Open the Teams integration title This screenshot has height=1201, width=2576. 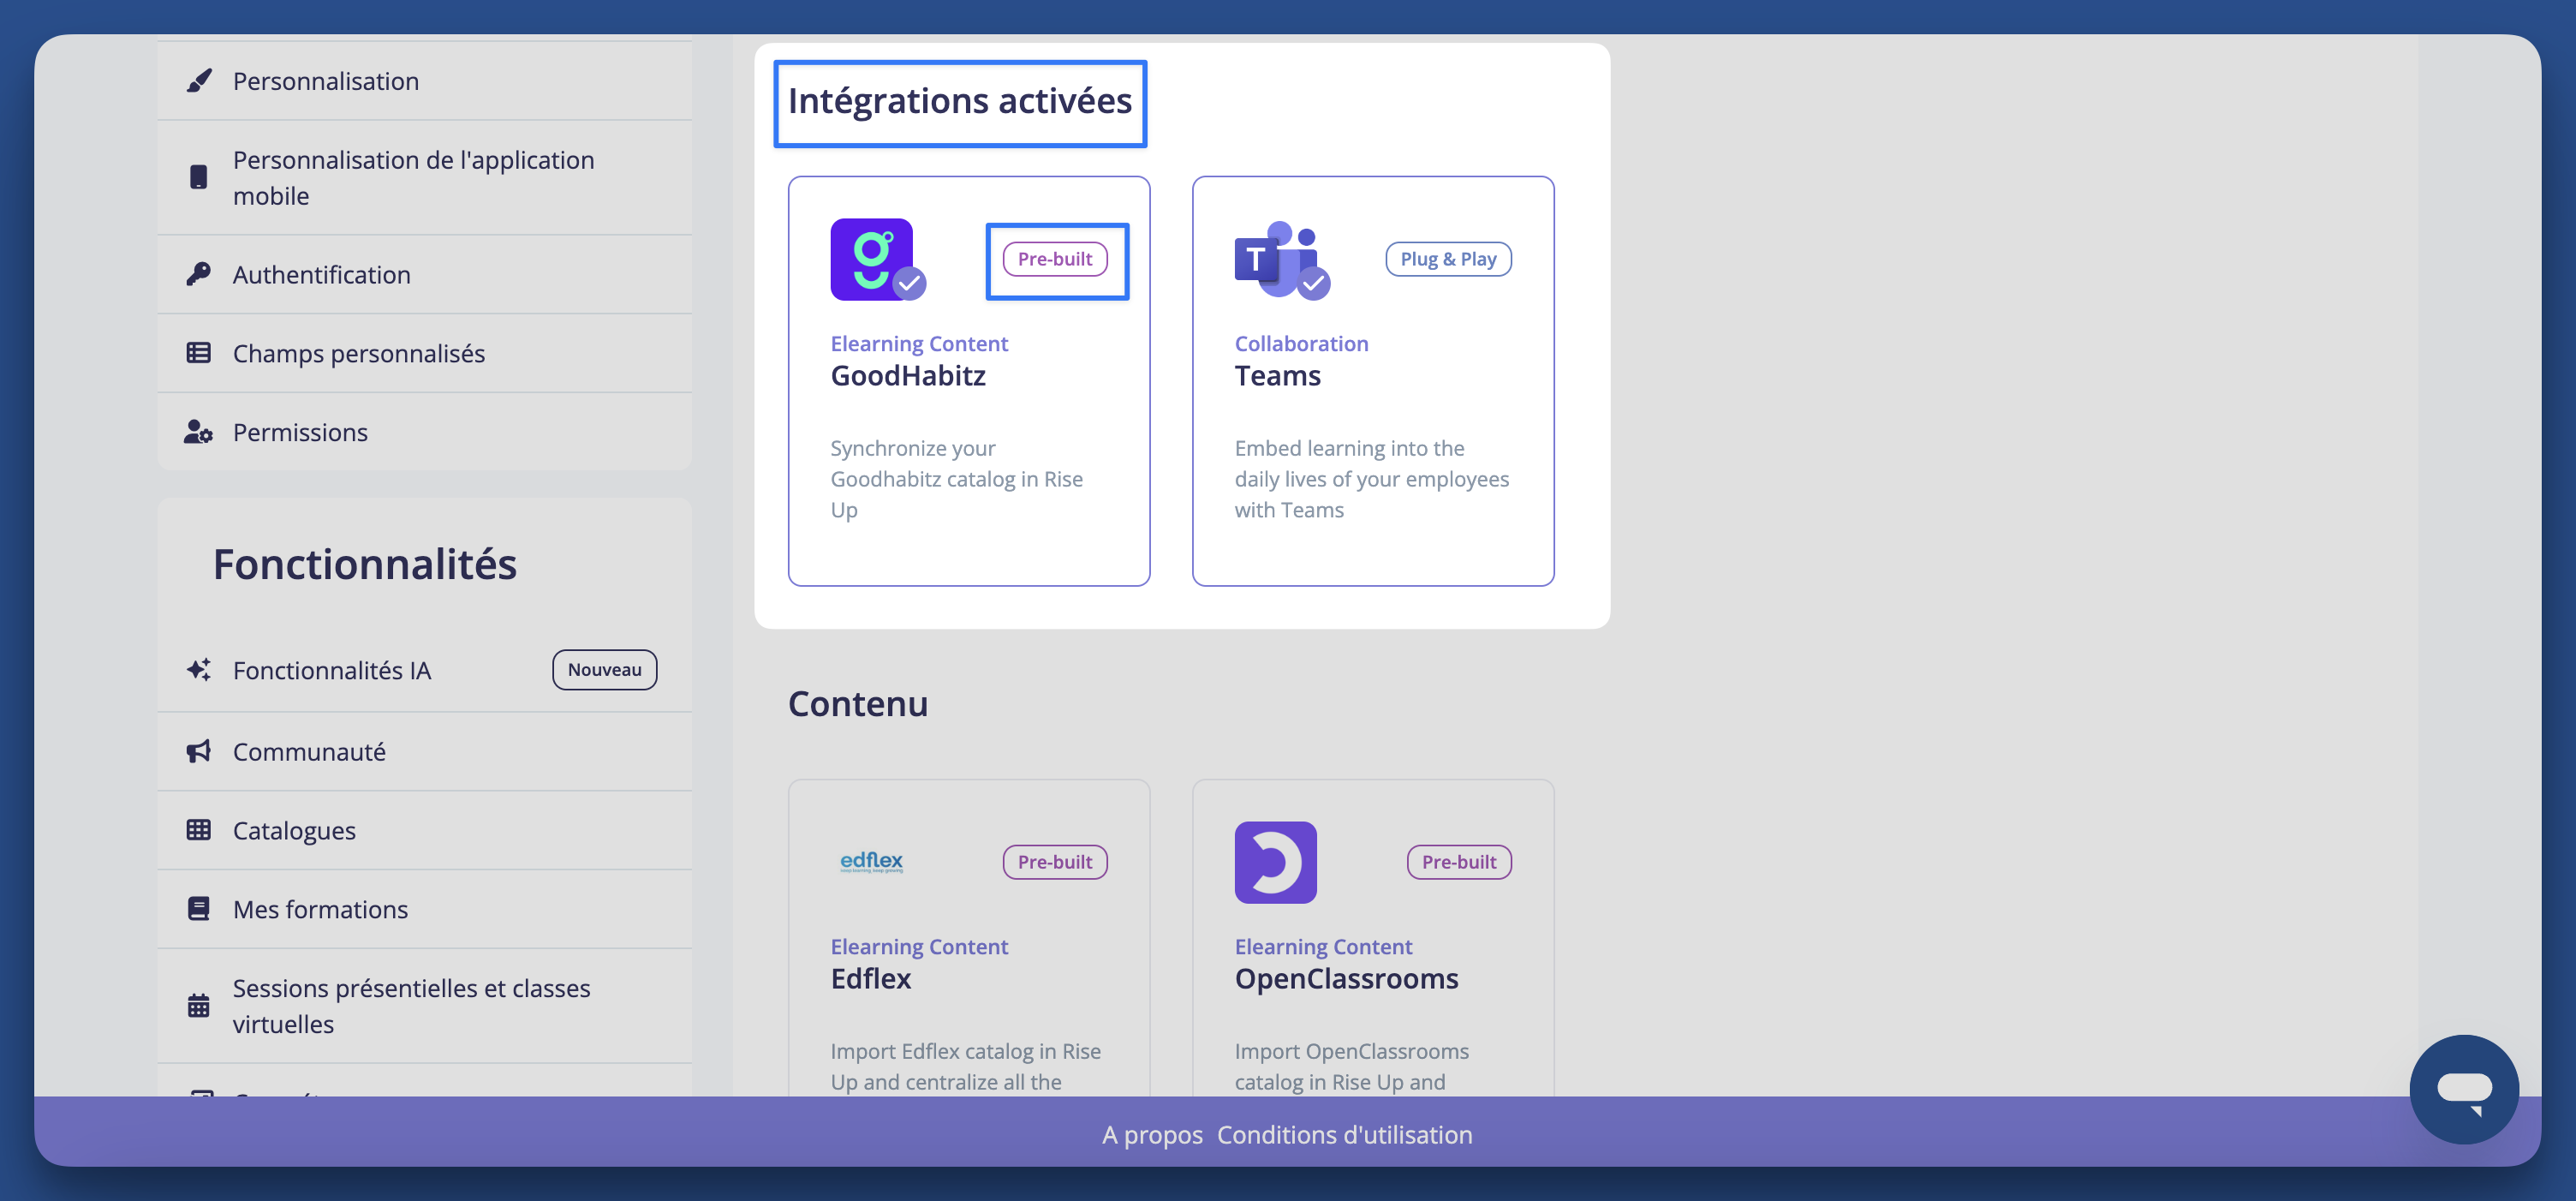coord(1277,376)
